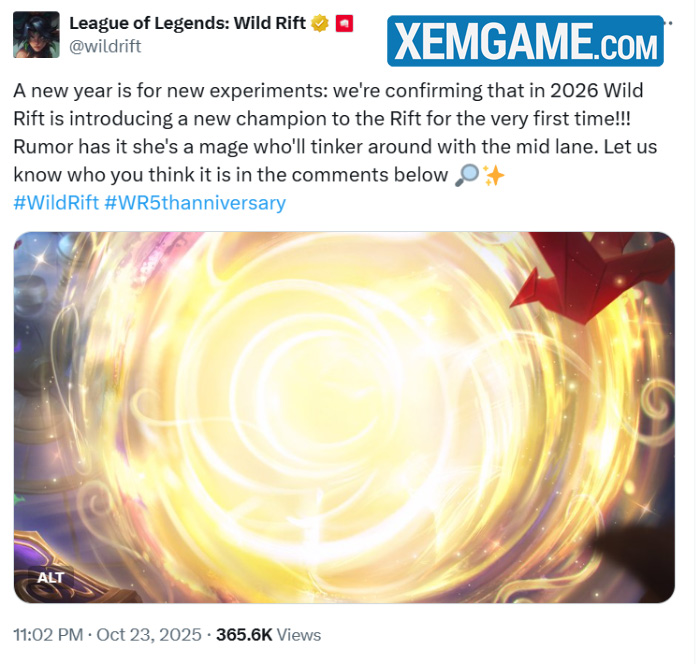Open the League of Legends: Wild Rift name
The image size is (700, 664).
(x=188, y=23)
